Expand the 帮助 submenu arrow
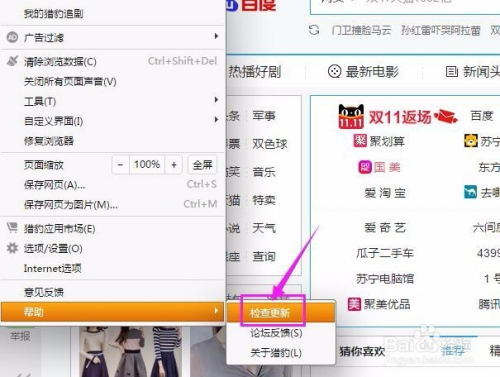The width and height of the screenshot is (500, 377). [216, 311]
